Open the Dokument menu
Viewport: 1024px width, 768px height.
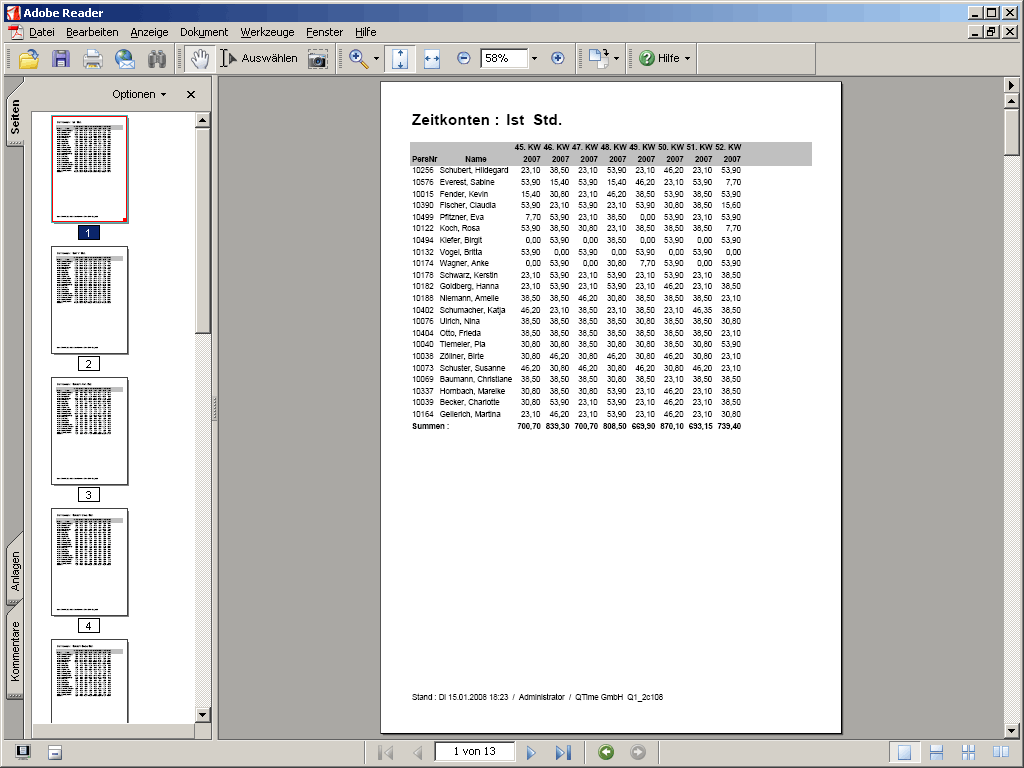(x=204, y=32)
